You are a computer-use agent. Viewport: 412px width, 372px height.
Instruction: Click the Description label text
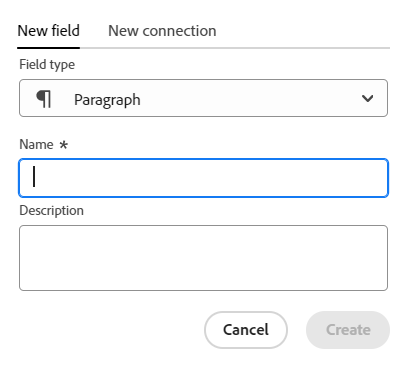[x=51, y=211]
